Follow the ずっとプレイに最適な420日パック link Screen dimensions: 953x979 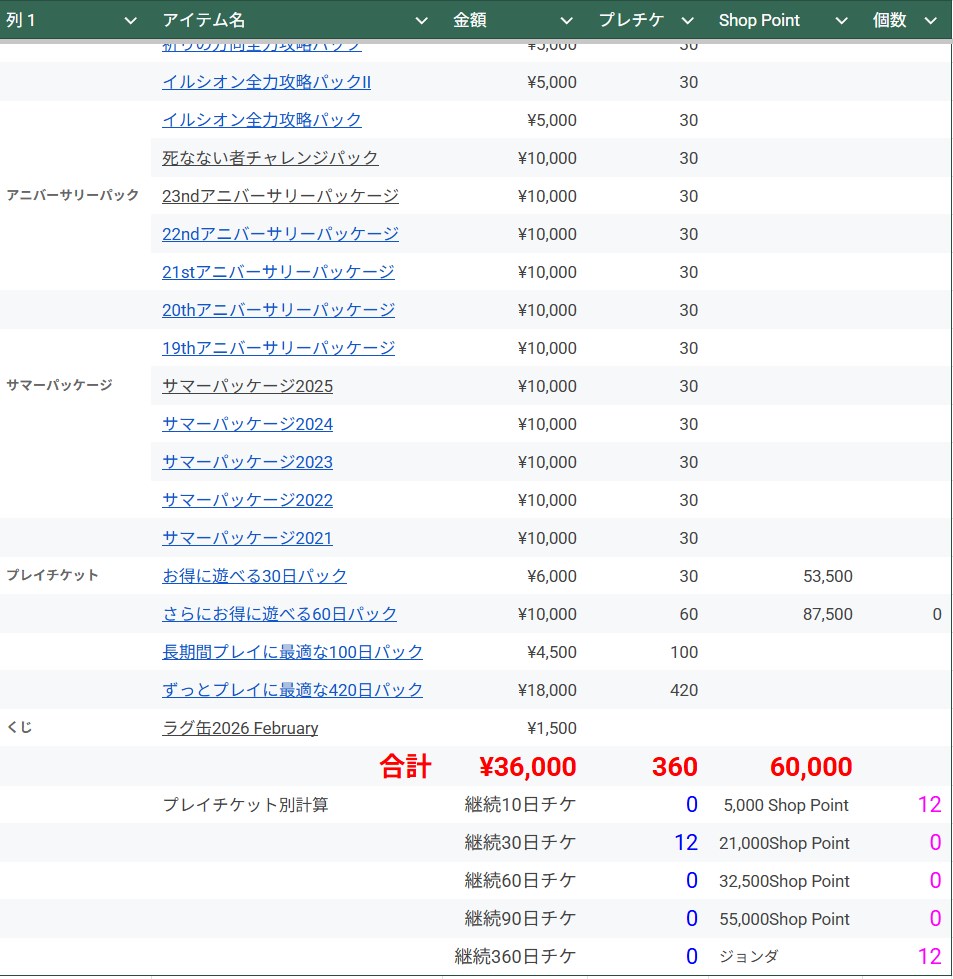point(292,690)
